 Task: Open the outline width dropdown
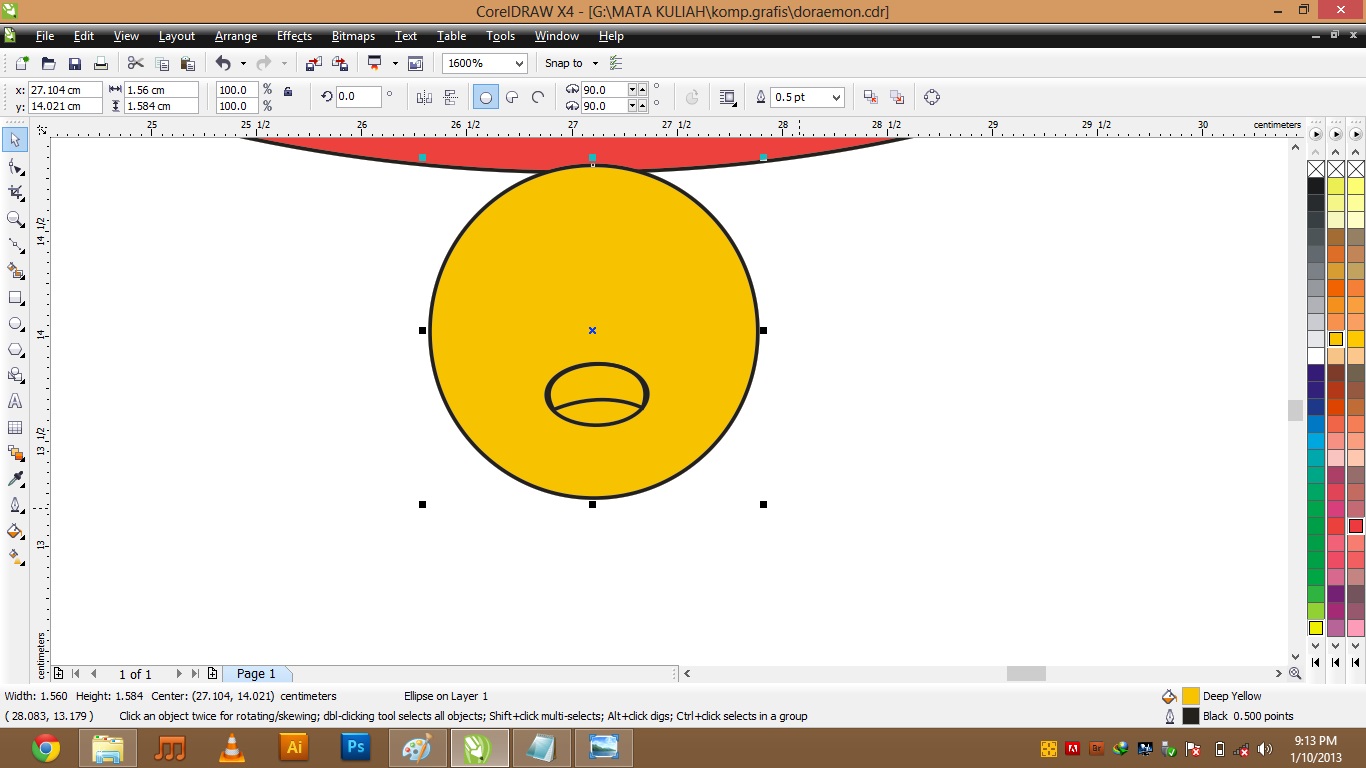click(837, 97)
